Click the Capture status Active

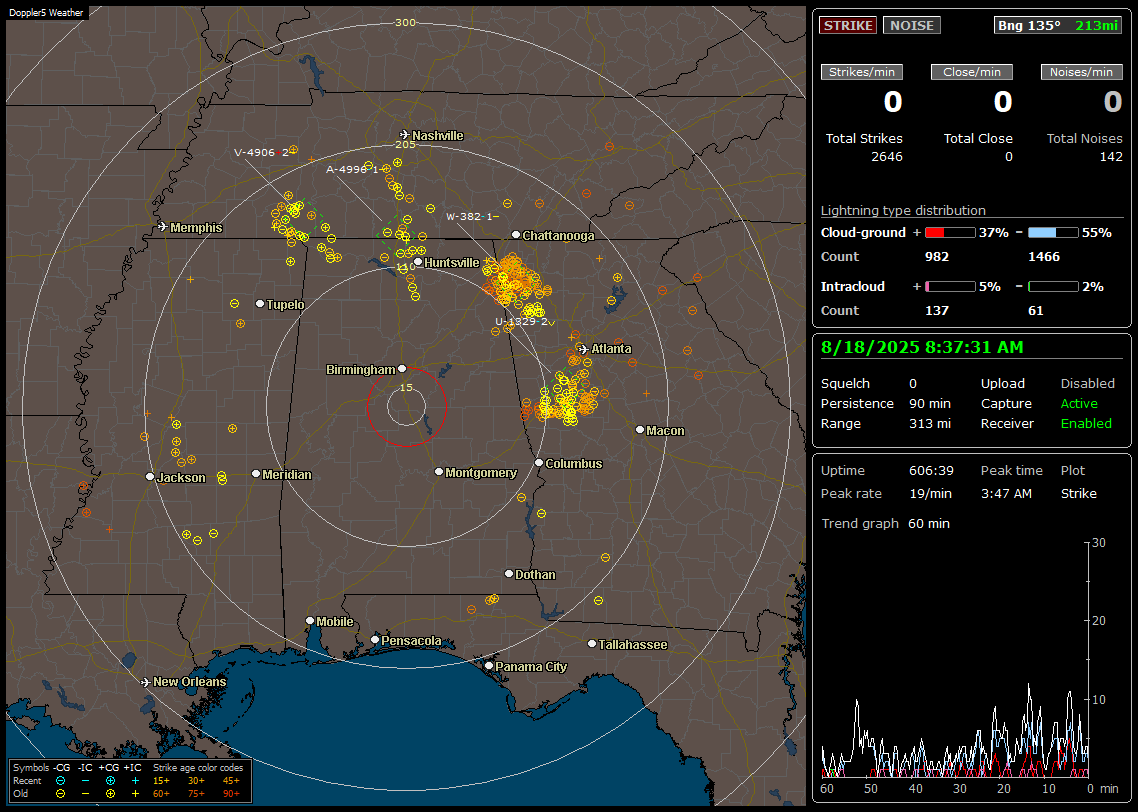1079,403
